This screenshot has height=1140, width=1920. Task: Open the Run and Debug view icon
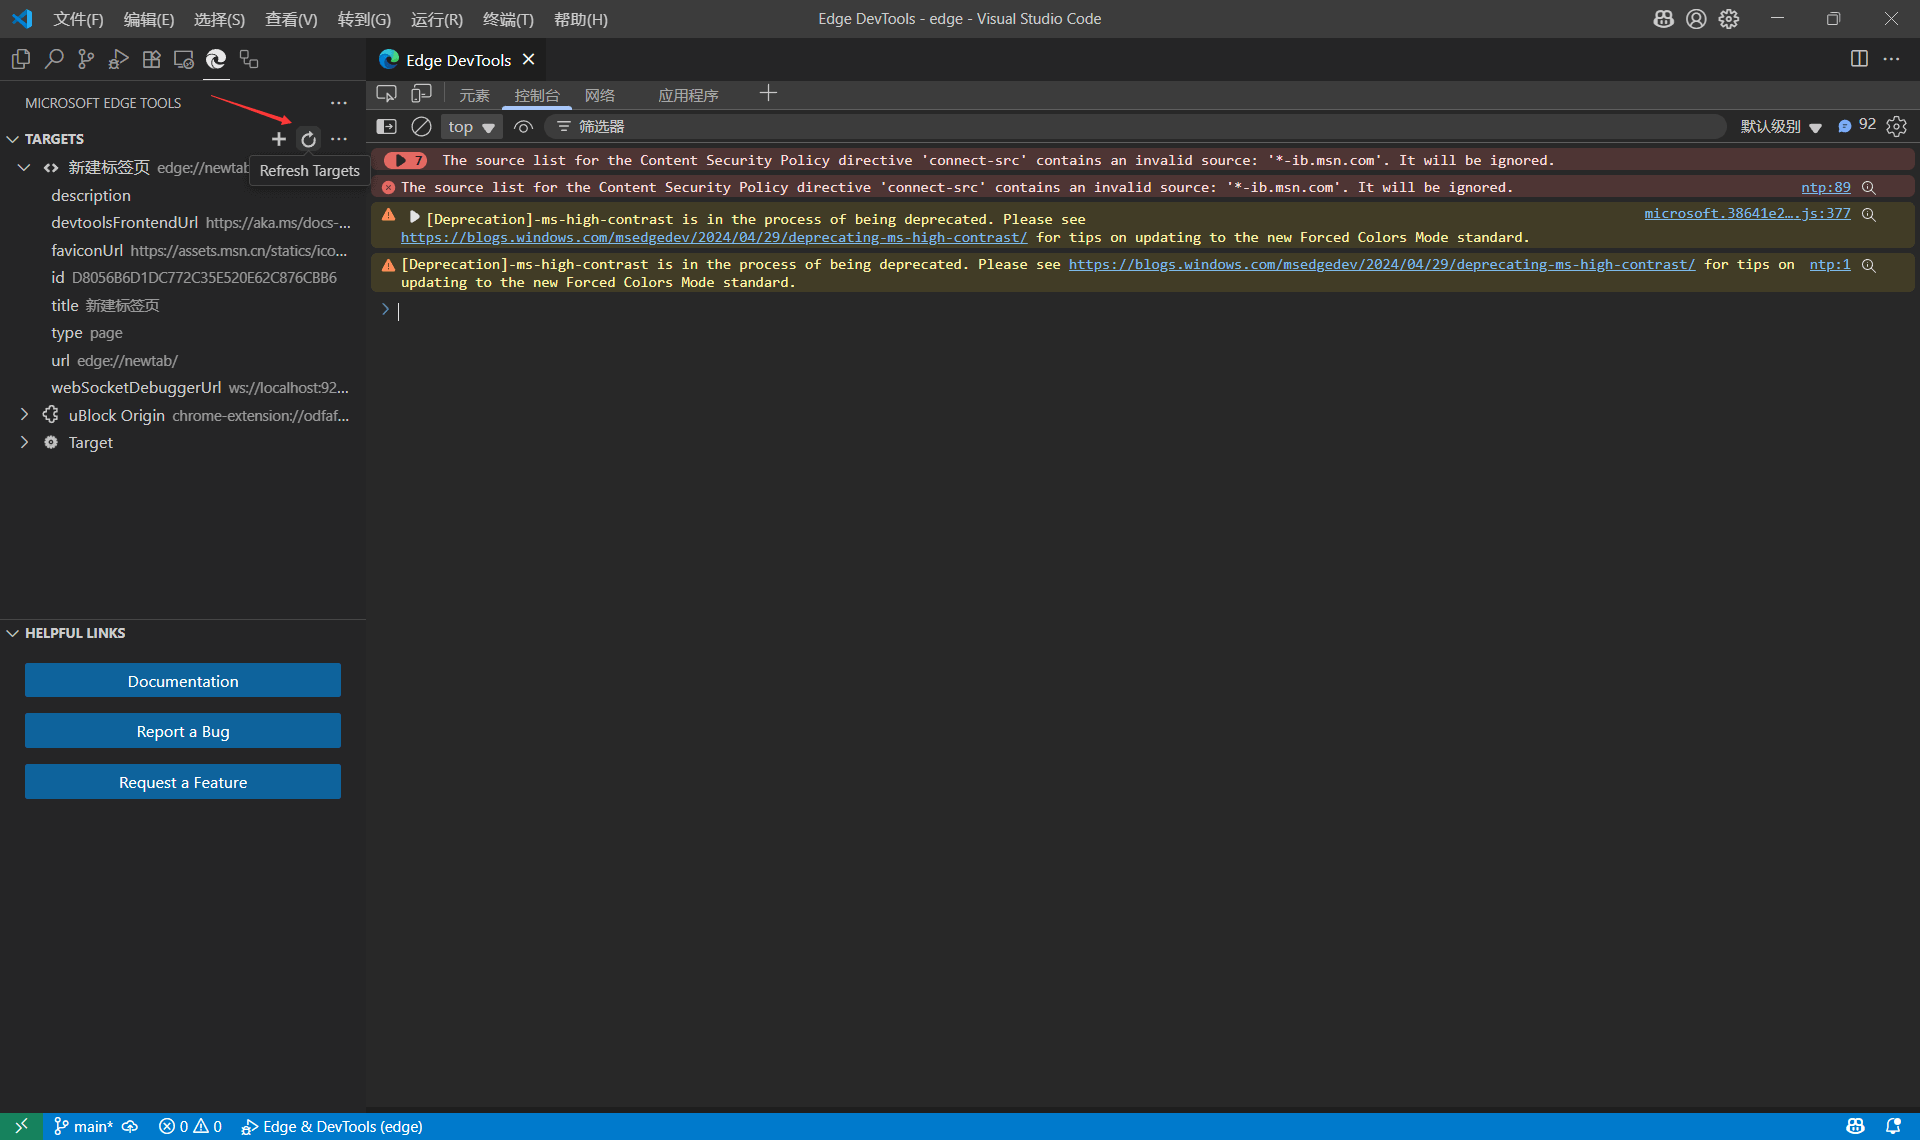(x=119, y=60)
